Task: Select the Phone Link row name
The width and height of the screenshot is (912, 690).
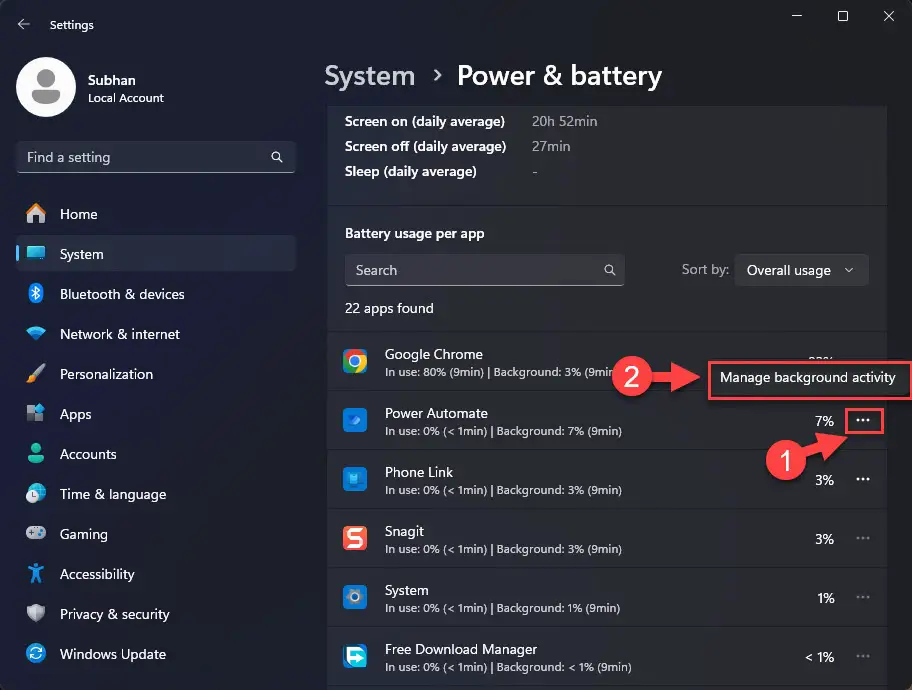Action: pyautogui.click(x=419, y=472)
